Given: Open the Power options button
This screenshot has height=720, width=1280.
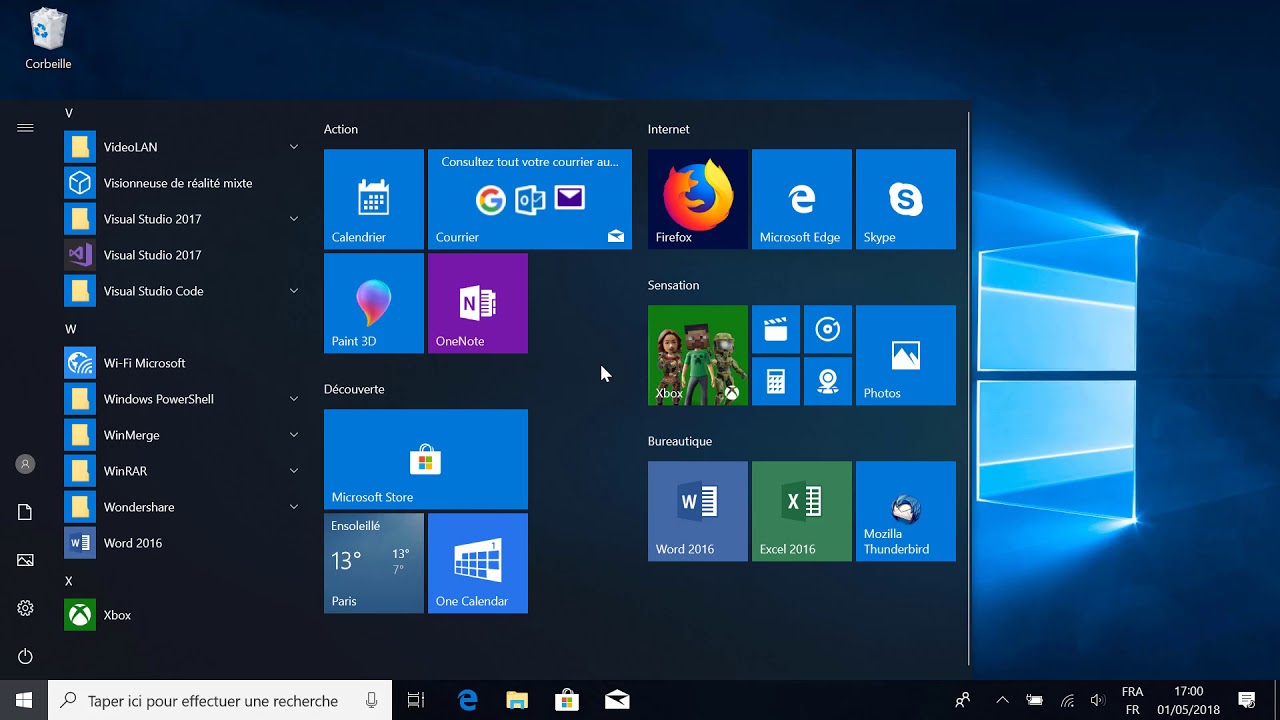Looking at the screenshot, I should click(x=25, y=656).
